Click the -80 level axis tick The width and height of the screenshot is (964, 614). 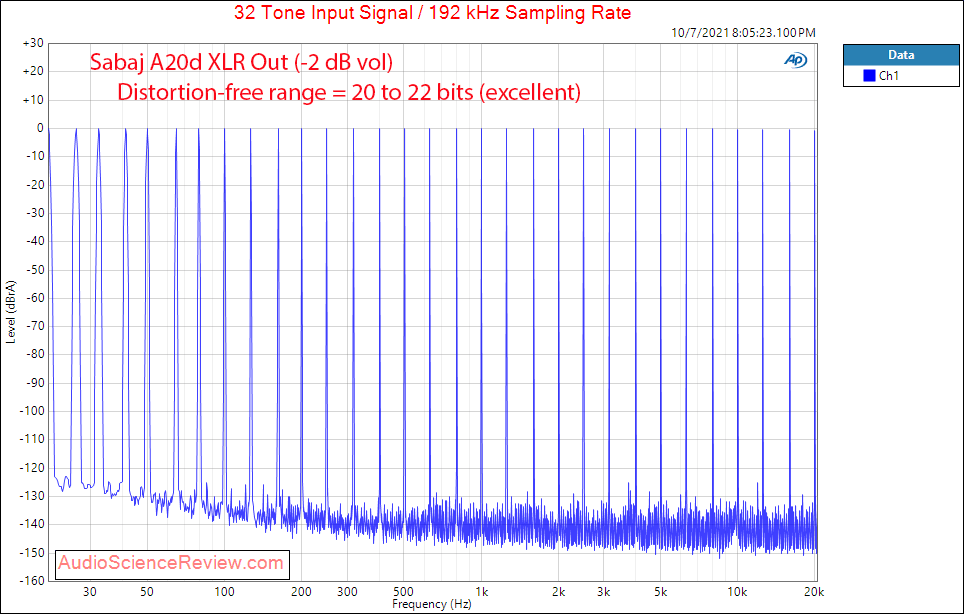coord(34,354)
